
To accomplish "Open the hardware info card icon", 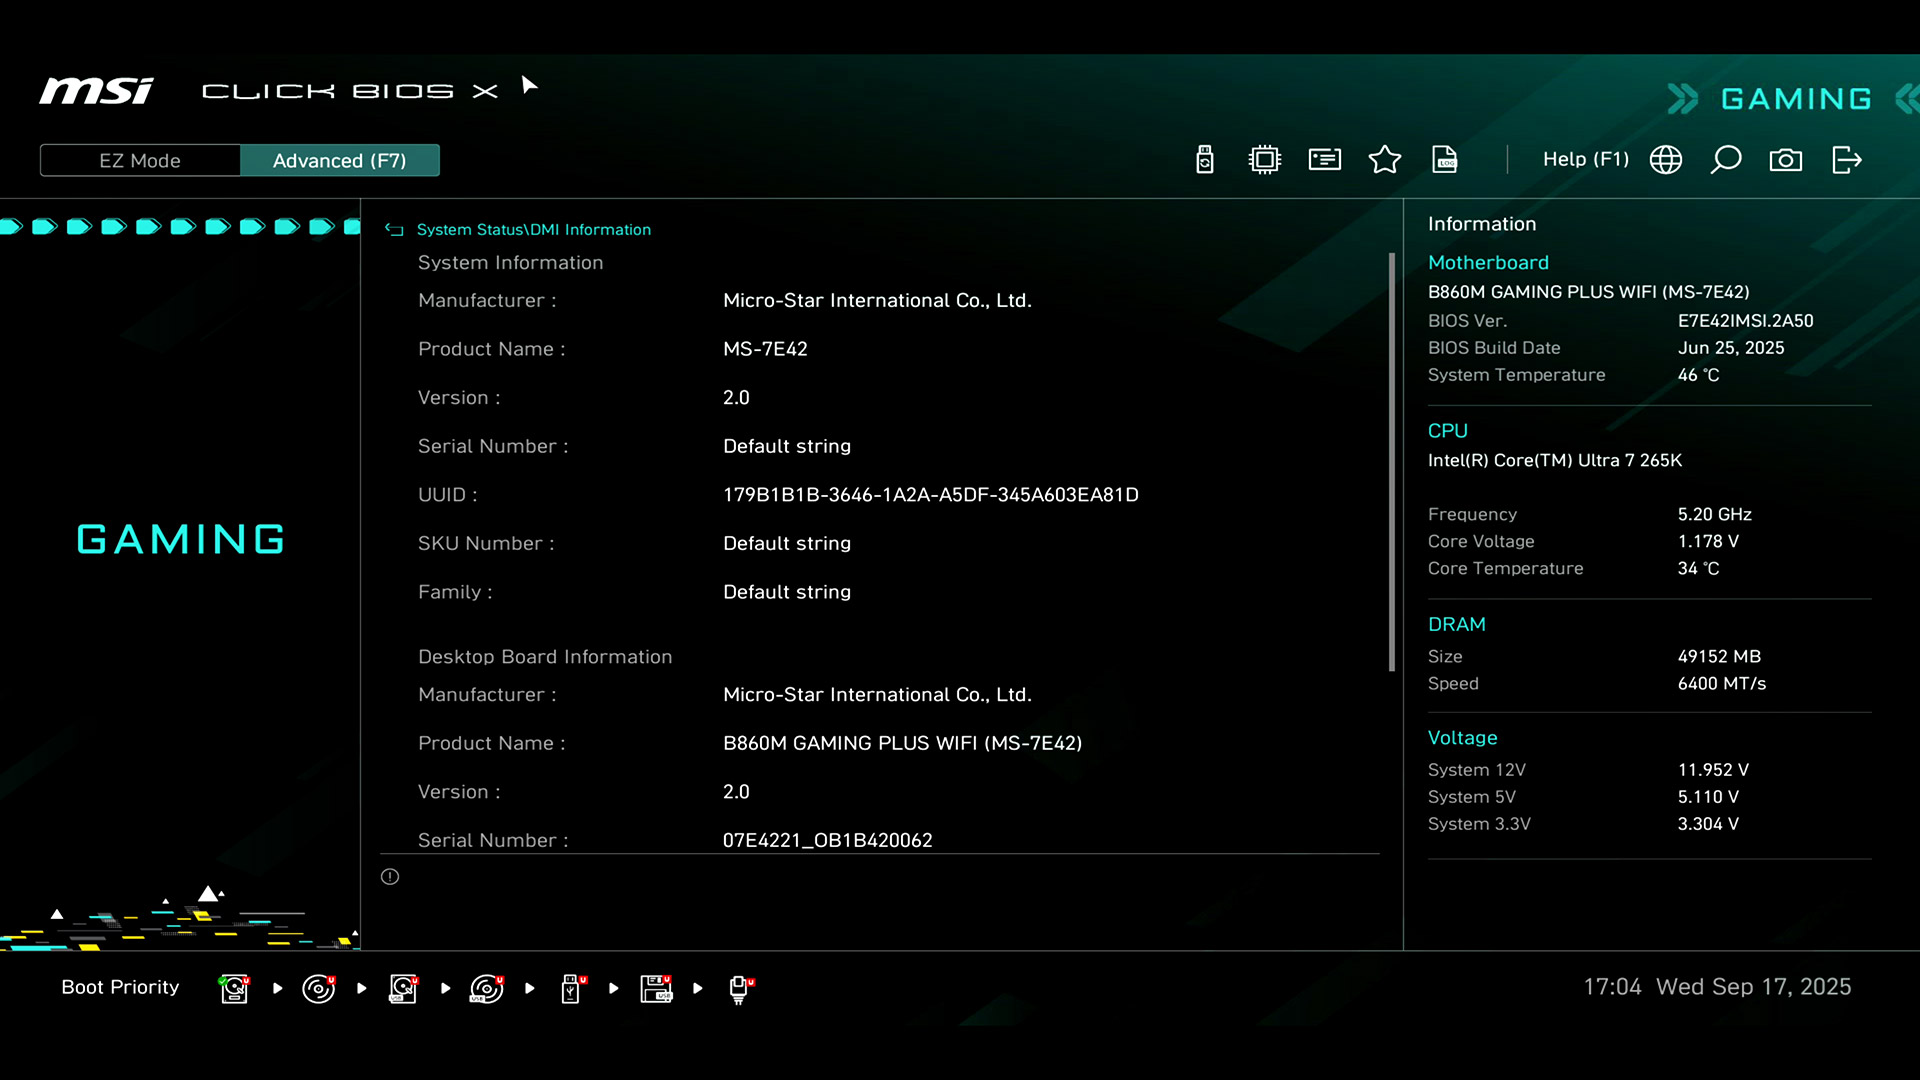I will 1325,160.
